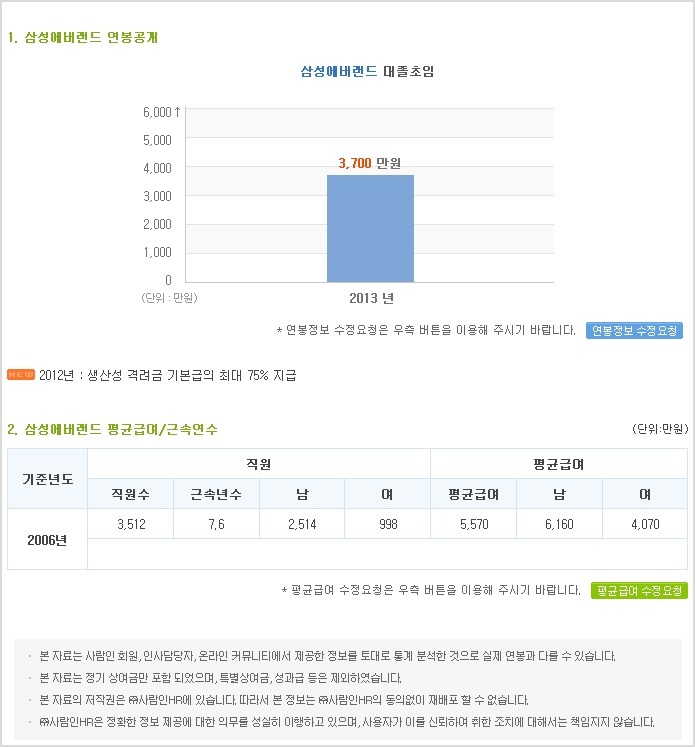
Task: Click the orange NEW badge icon
Action: [x=20, y=375]
